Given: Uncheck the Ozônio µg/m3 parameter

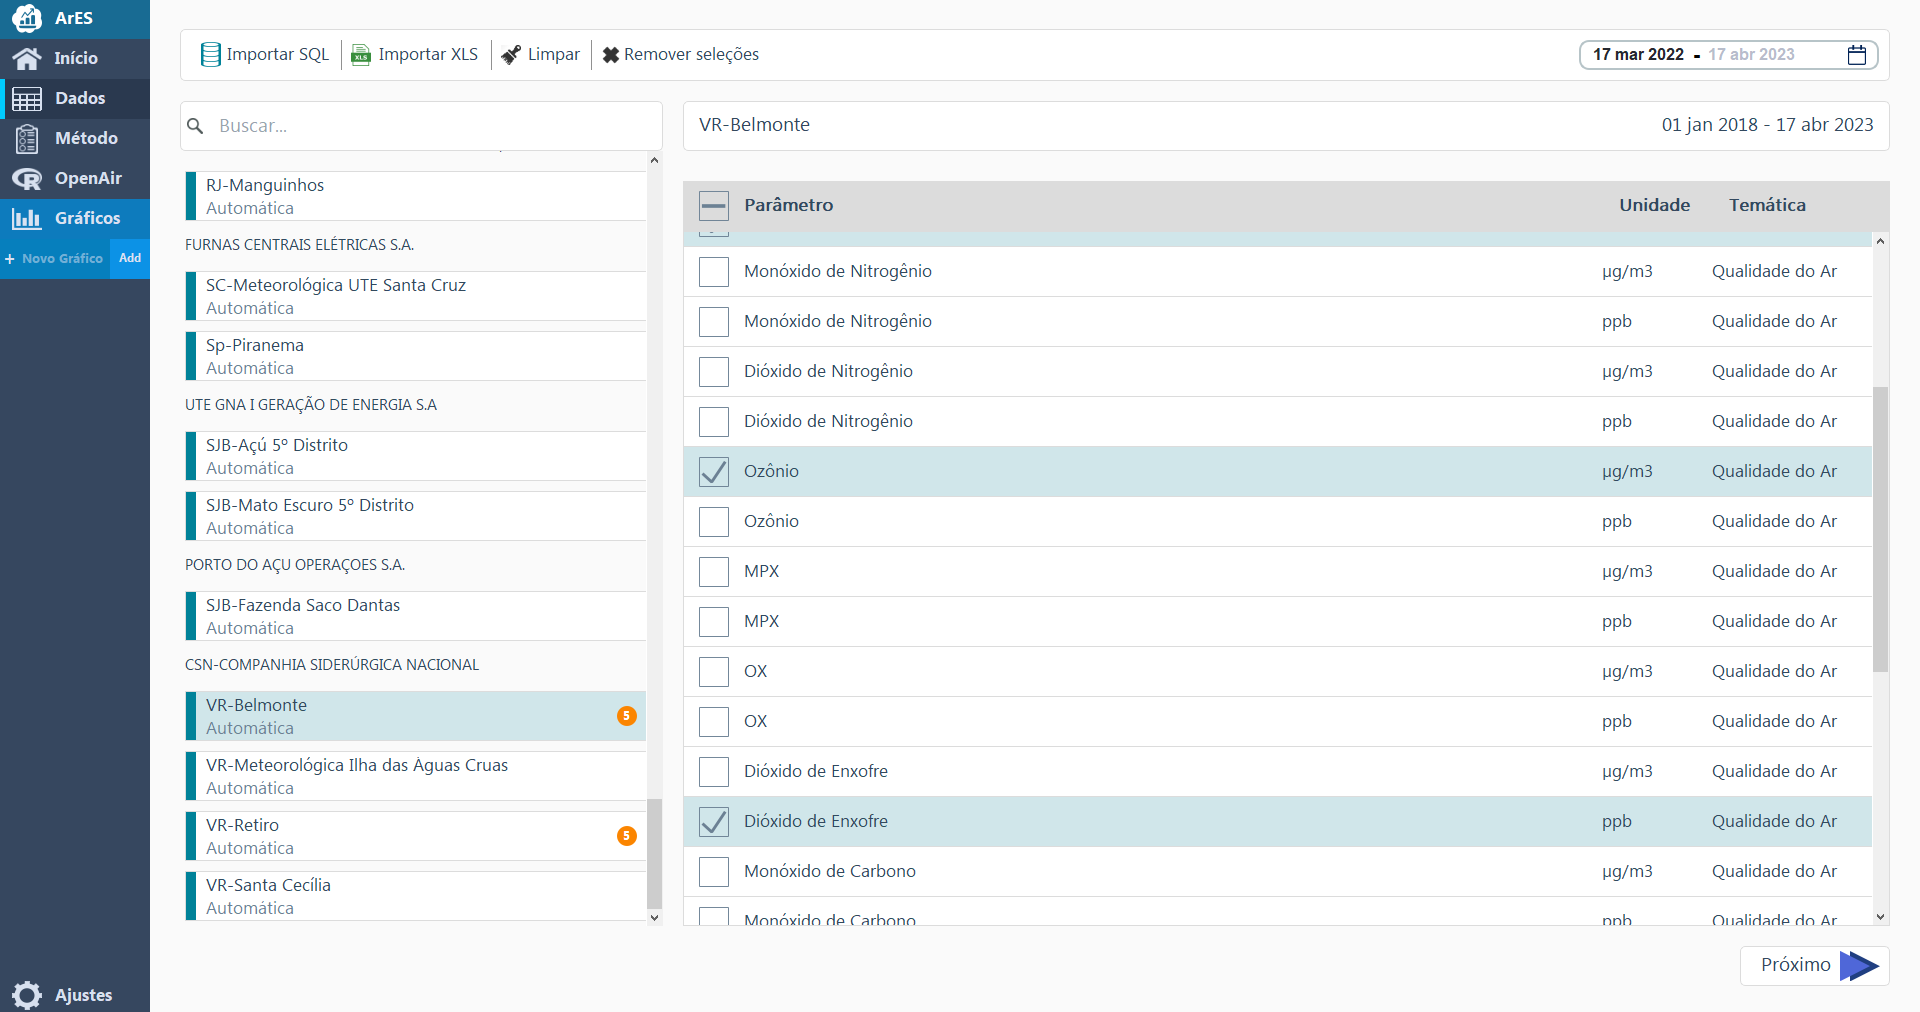Looking at the screenshot, I should (x=713, y=471).
